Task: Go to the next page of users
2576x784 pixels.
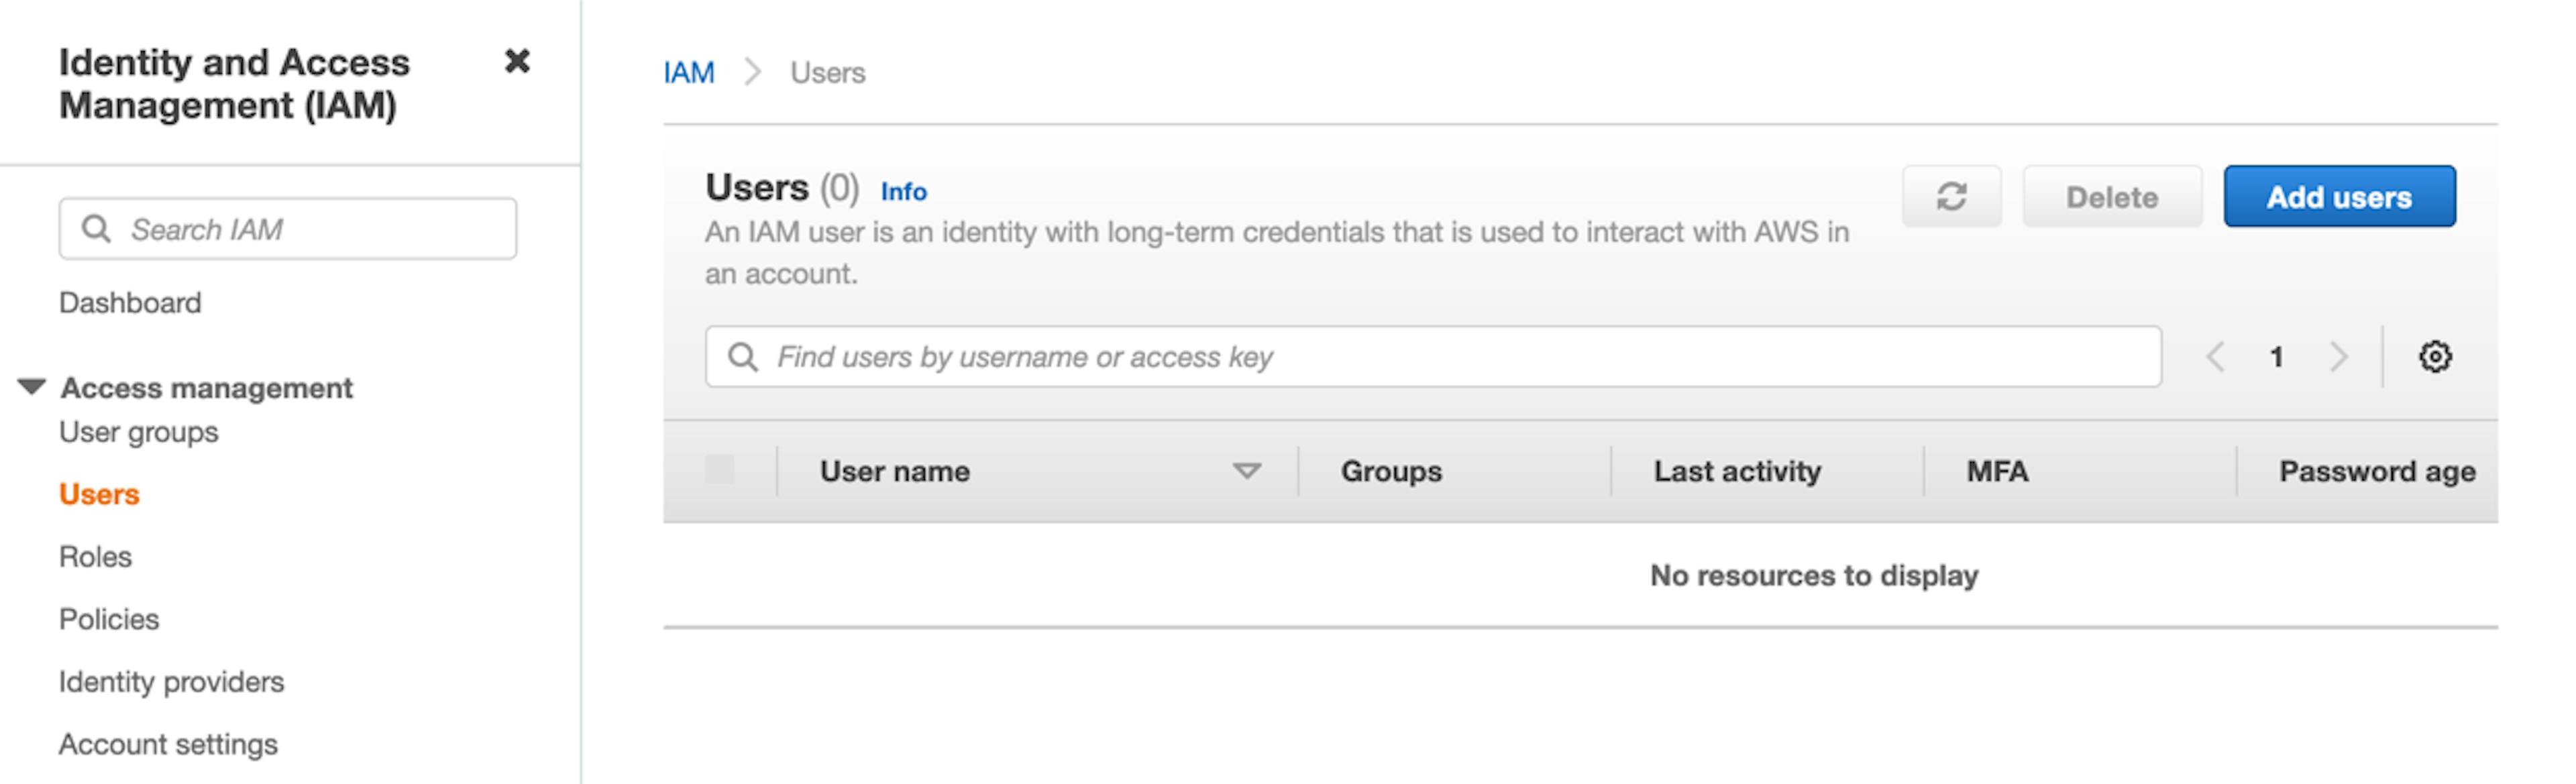Action: 2339,356
